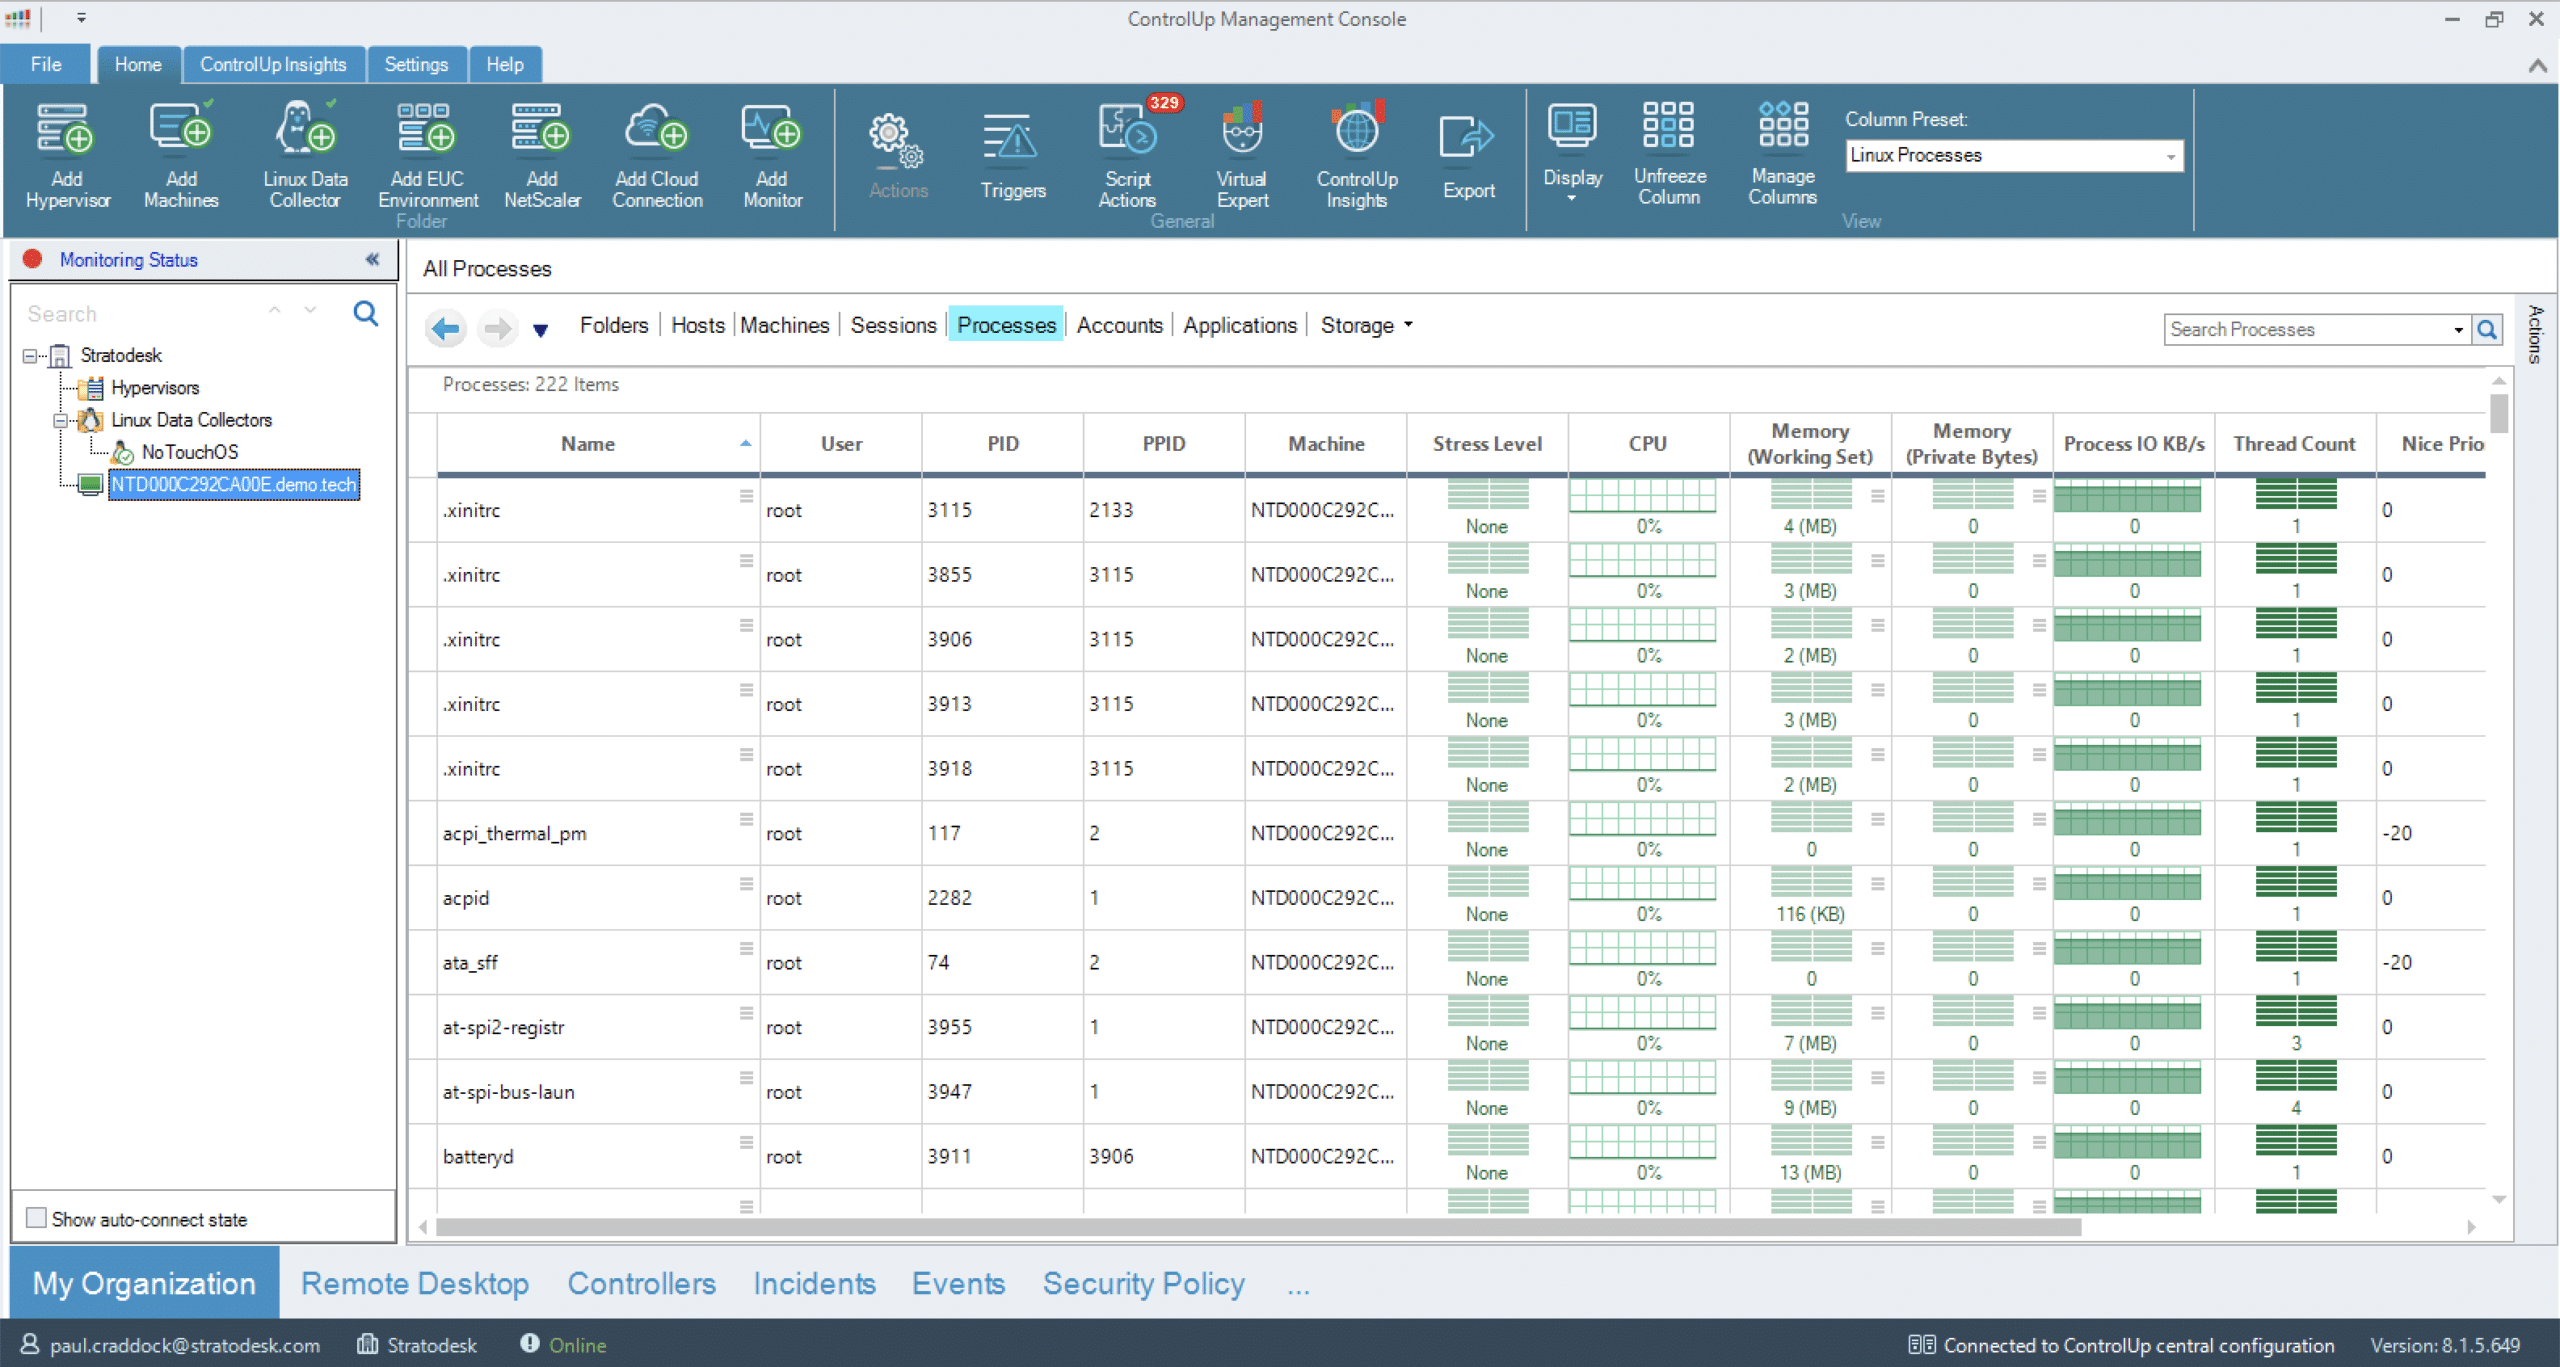Switch to the Sessions view tab
Screen dimensions: 2560x1367
(x=893, y=325)
